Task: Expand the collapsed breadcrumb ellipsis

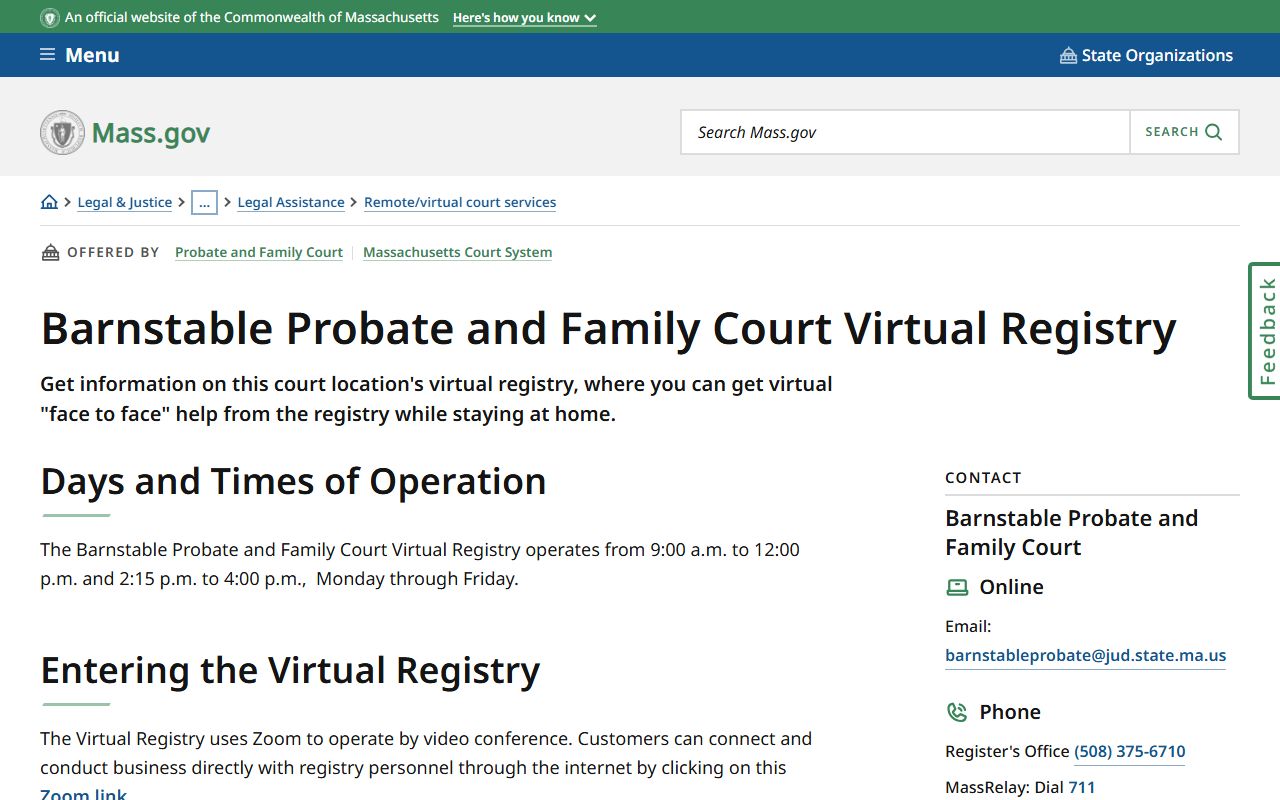Action: click(204, 202)
